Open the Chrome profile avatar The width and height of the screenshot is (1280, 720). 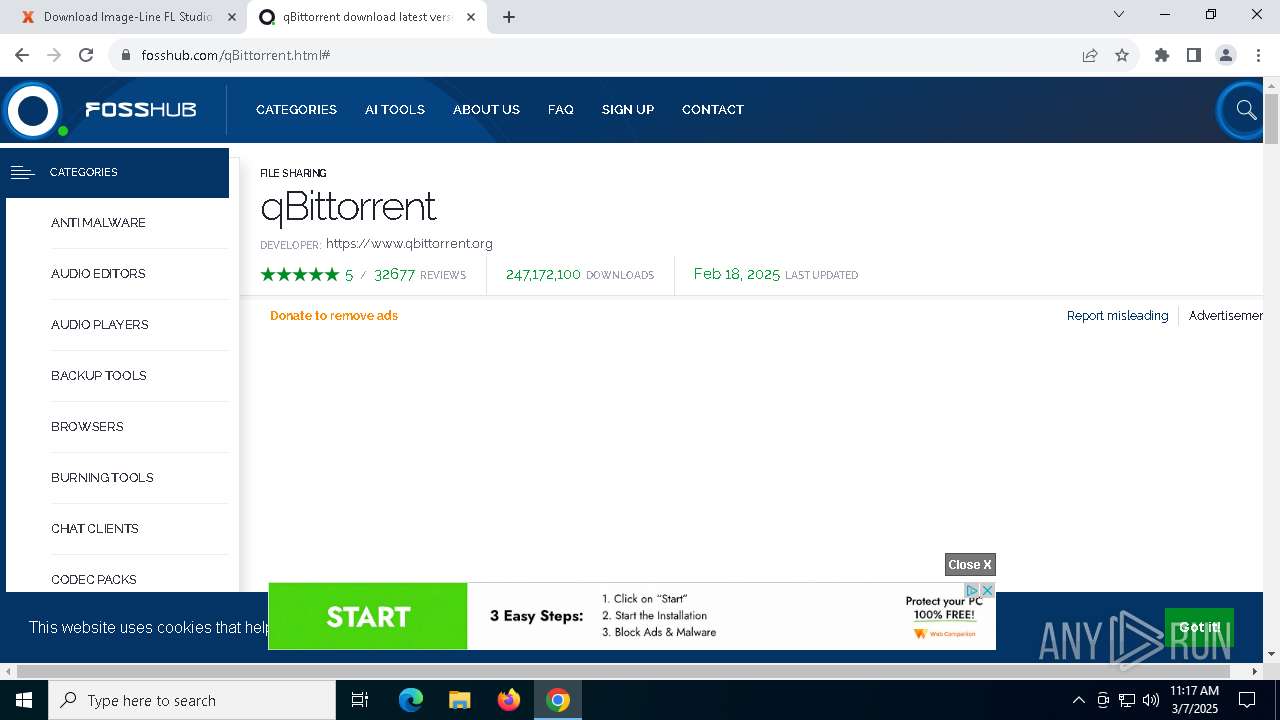(1226, 55)
